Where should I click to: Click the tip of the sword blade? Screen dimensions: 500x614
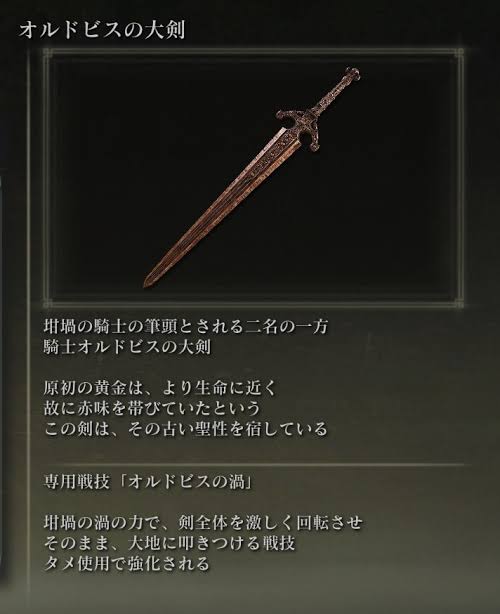click(x=148, y=283)
